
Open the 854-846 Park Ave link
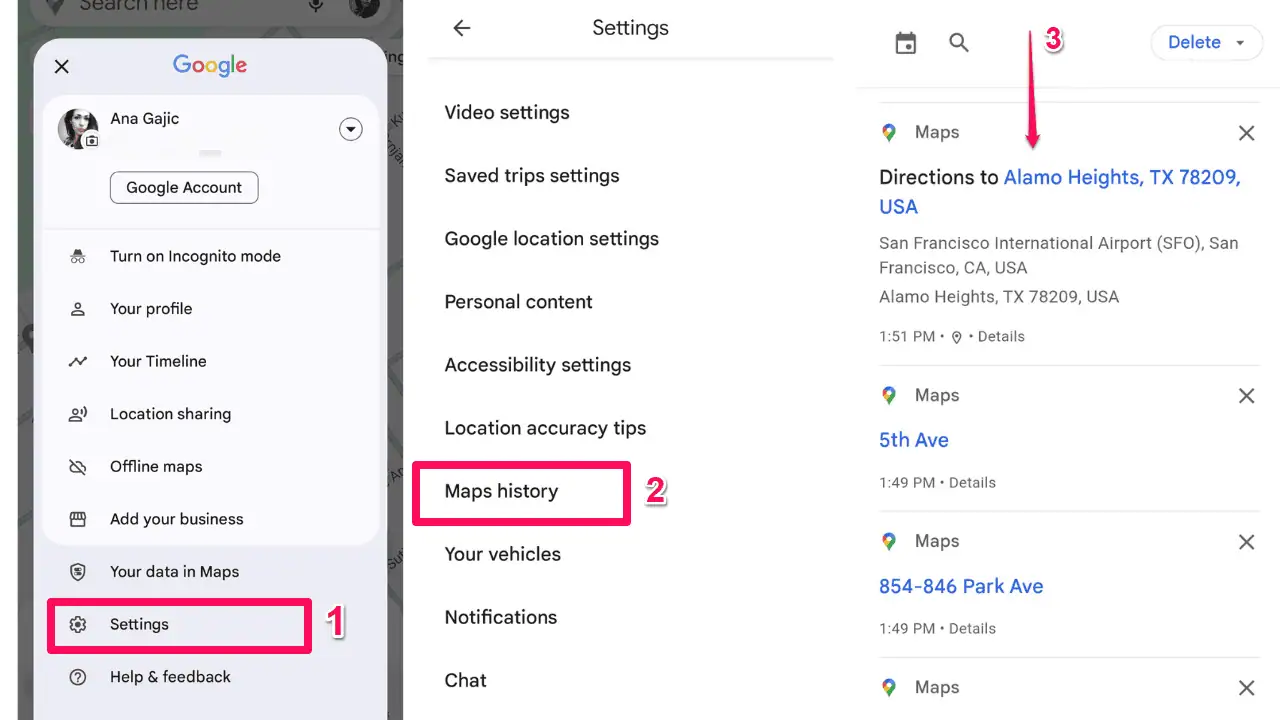(961, 587)
